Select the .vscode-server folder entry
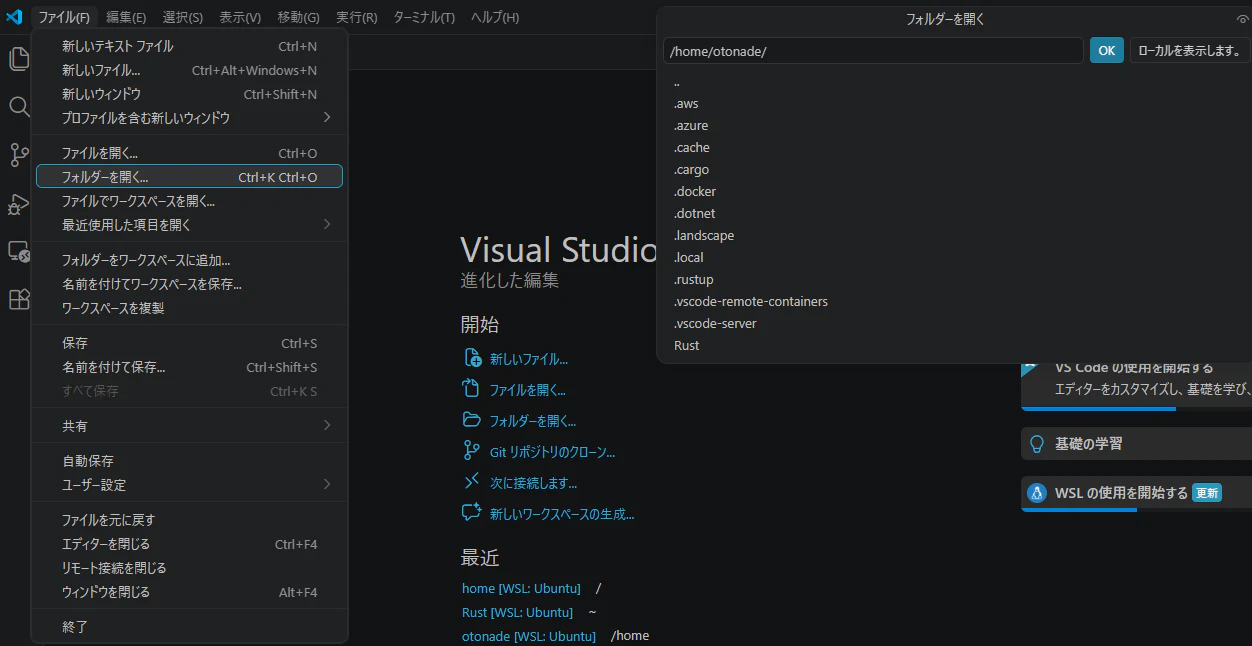1252x646 pixels. tap(954, 324)
